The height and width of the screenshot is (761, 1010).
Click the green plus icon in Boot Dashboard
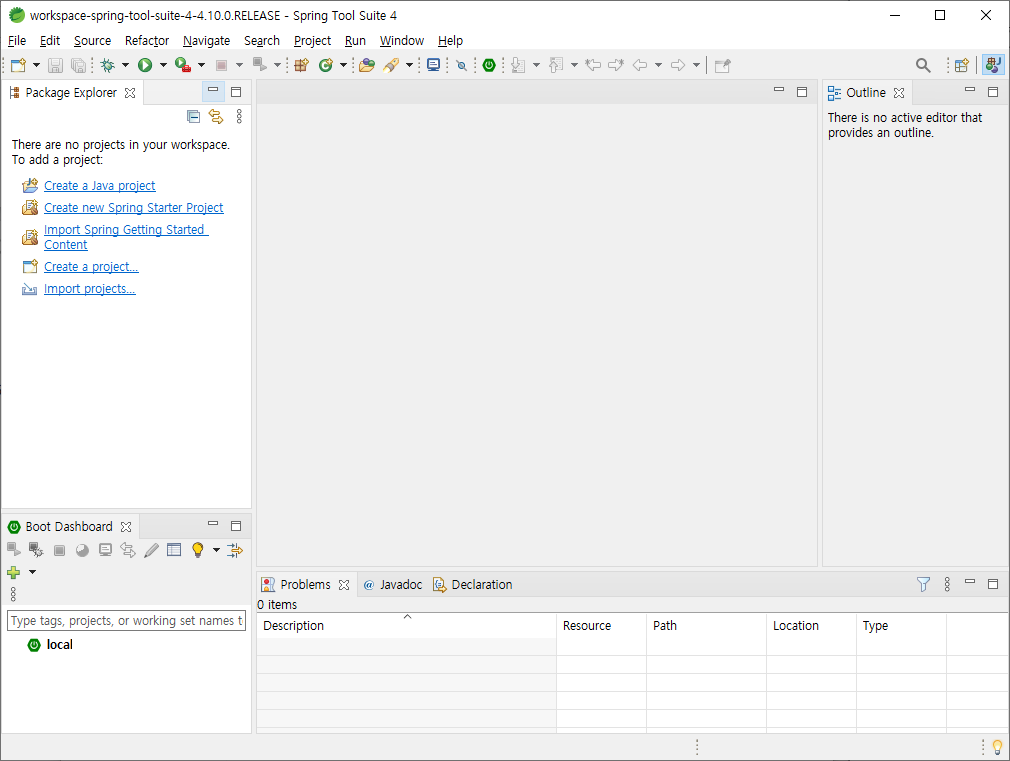(14, 572)
